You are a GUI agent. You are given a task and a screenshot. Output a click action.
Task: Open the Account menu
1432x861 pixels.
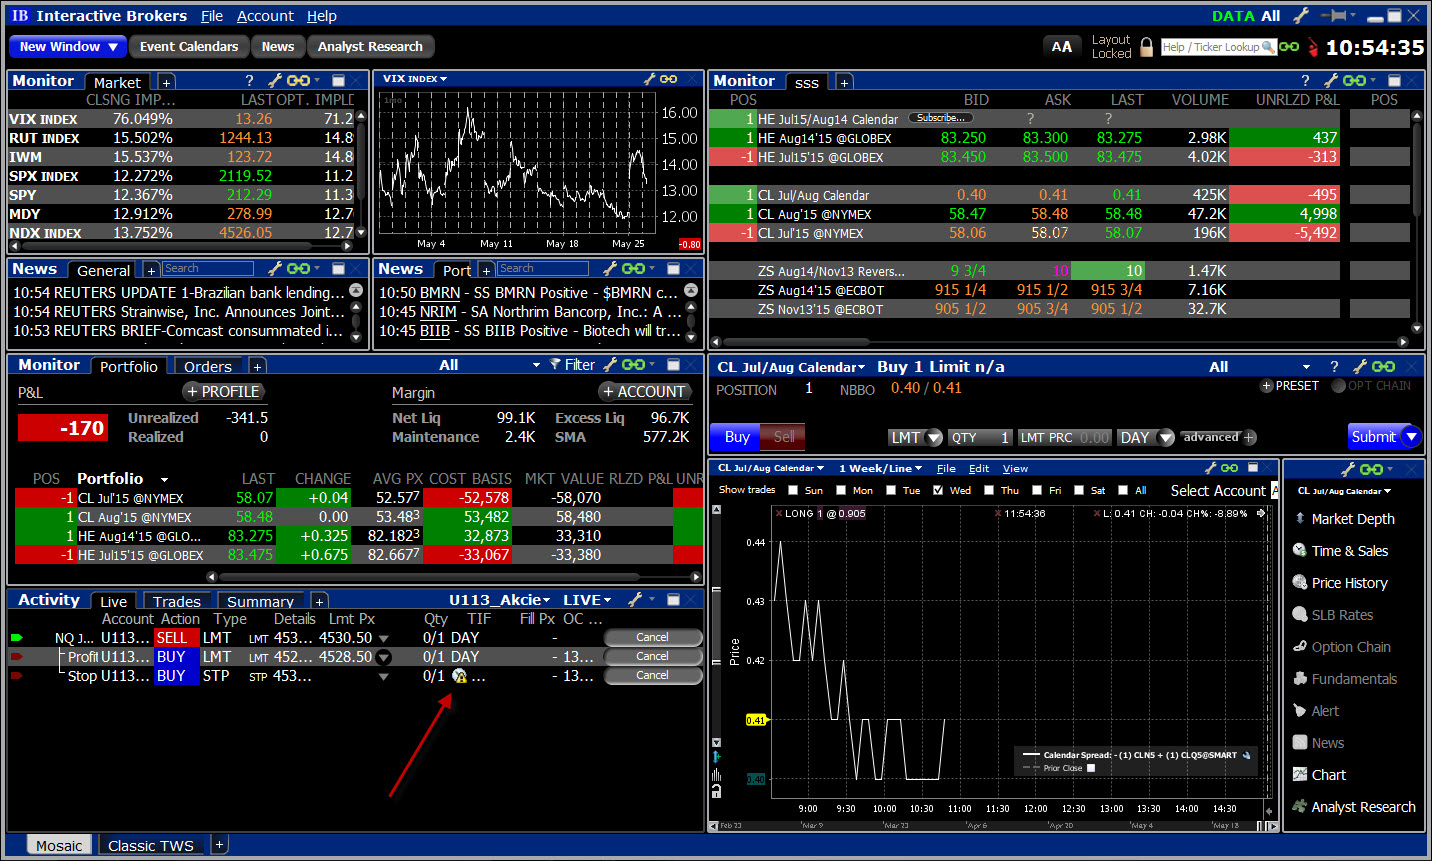tap(265, 16)
